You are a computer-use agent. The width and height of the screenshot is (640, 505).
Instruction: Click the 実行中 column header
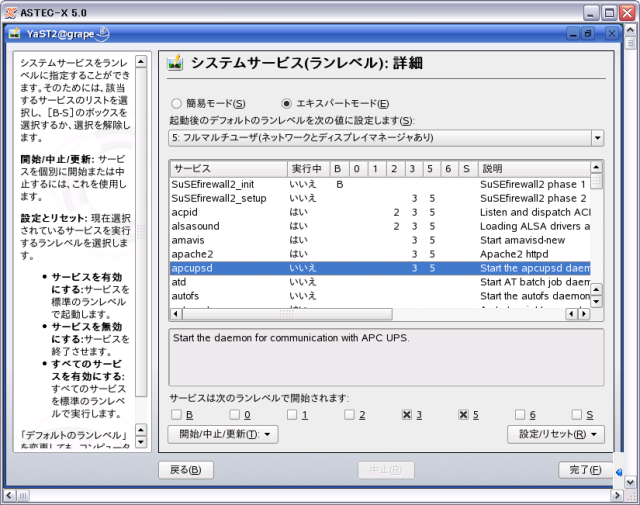pyautogui.click(x=307, y=168)
